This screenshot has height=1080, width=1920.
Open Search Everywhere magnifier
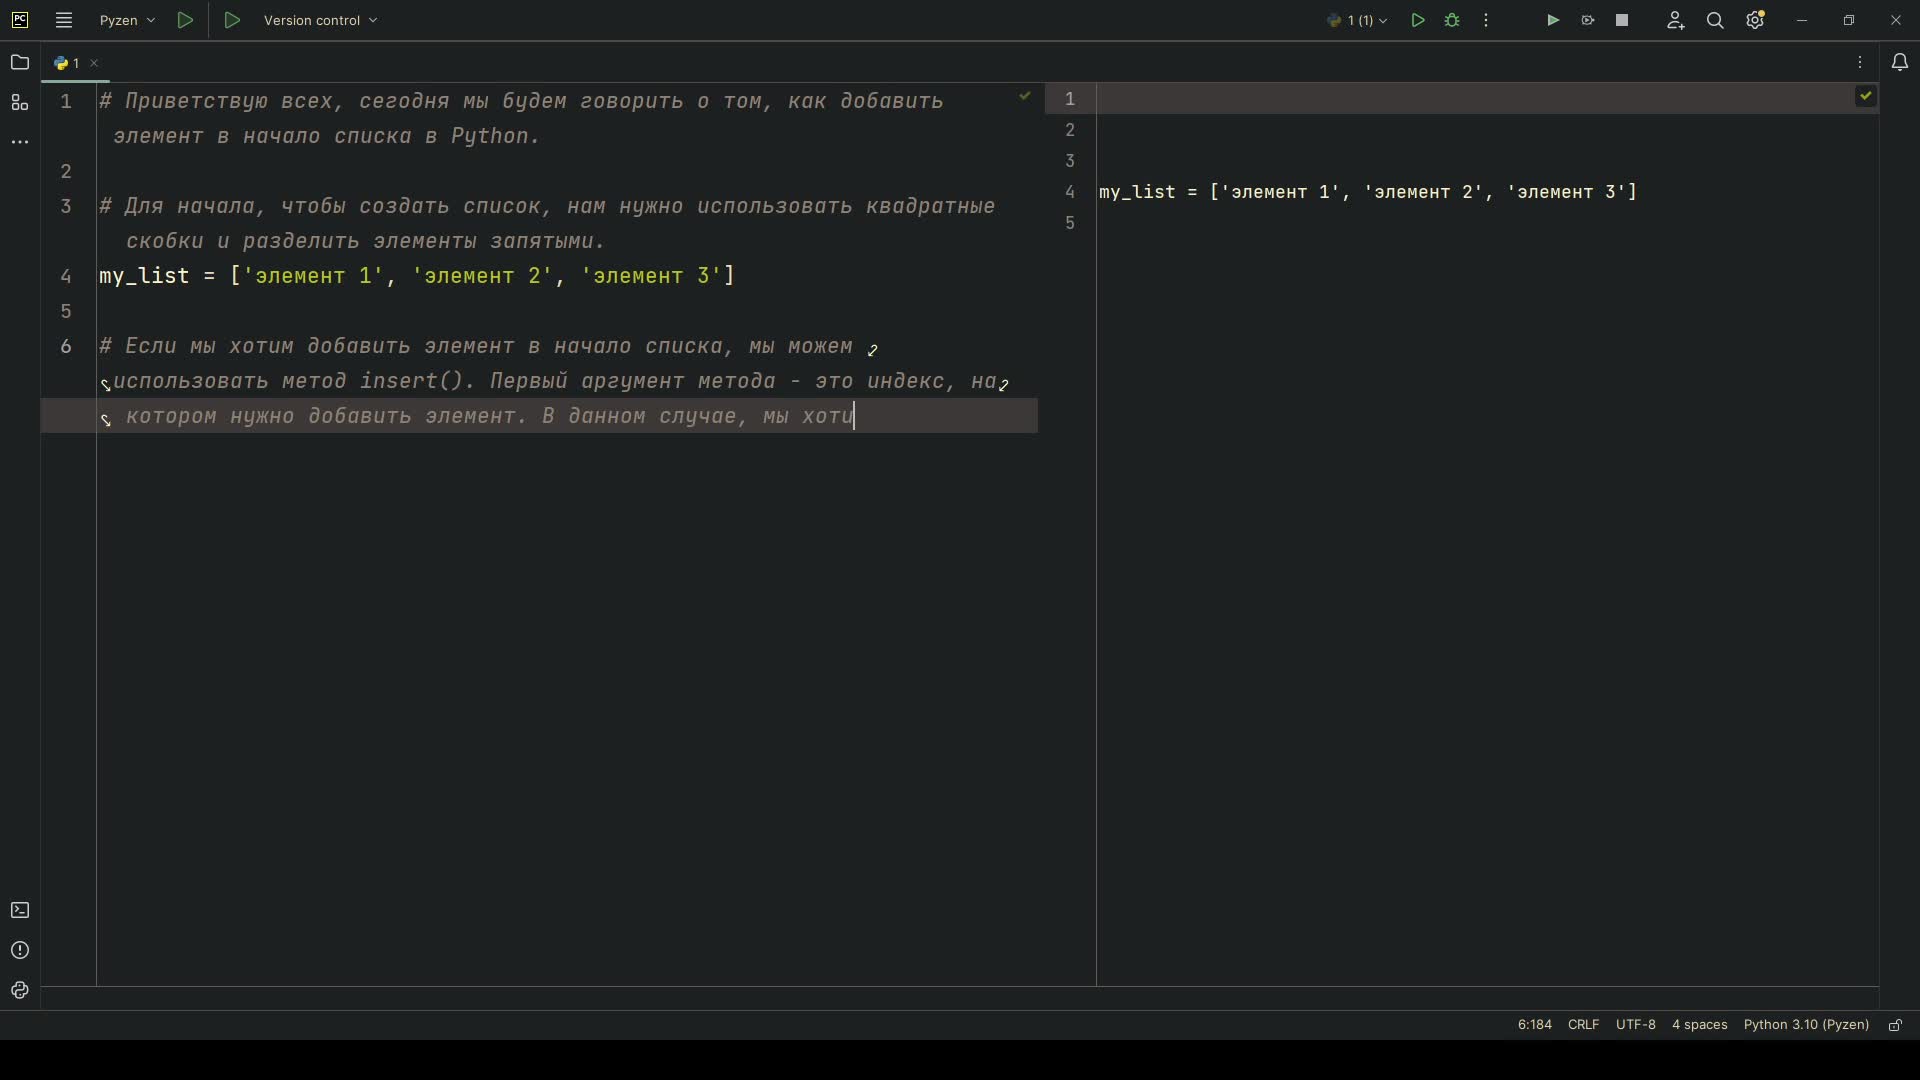pyautogui.click(x=1715, y=20)
